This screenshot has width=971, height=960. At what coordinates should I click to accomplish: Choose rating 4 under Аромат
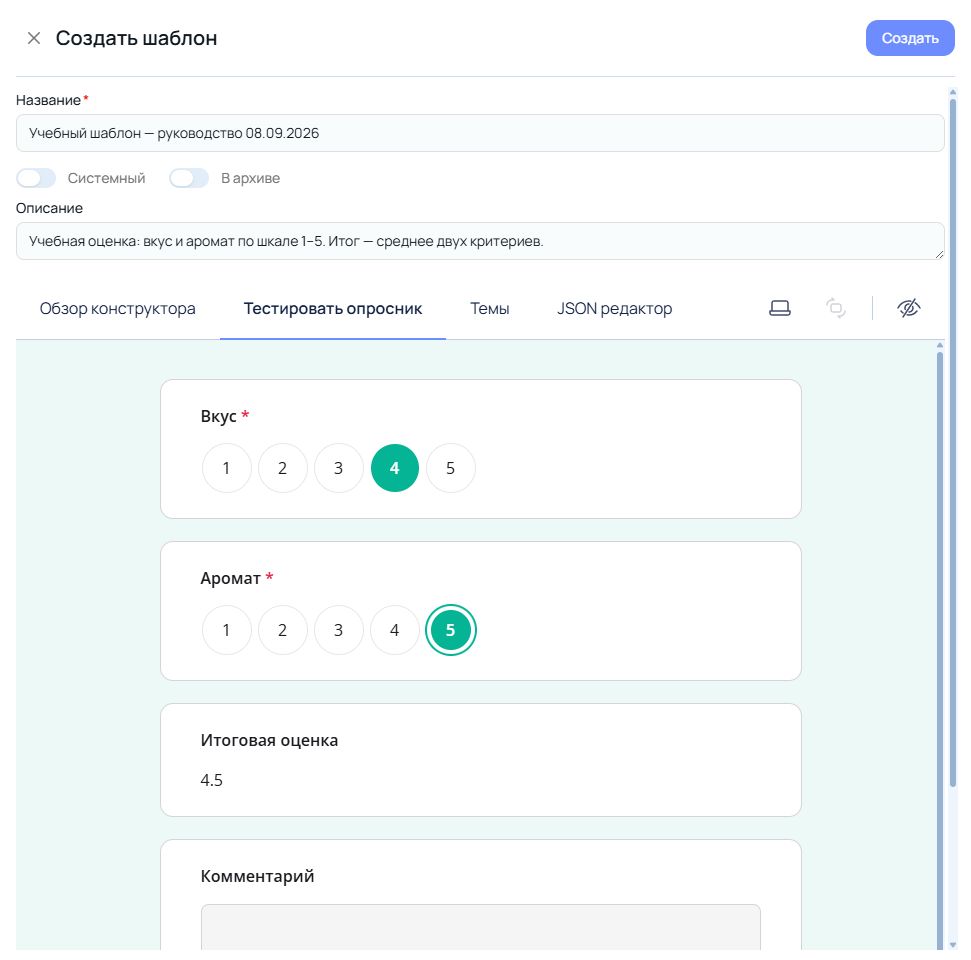[394, 630]
